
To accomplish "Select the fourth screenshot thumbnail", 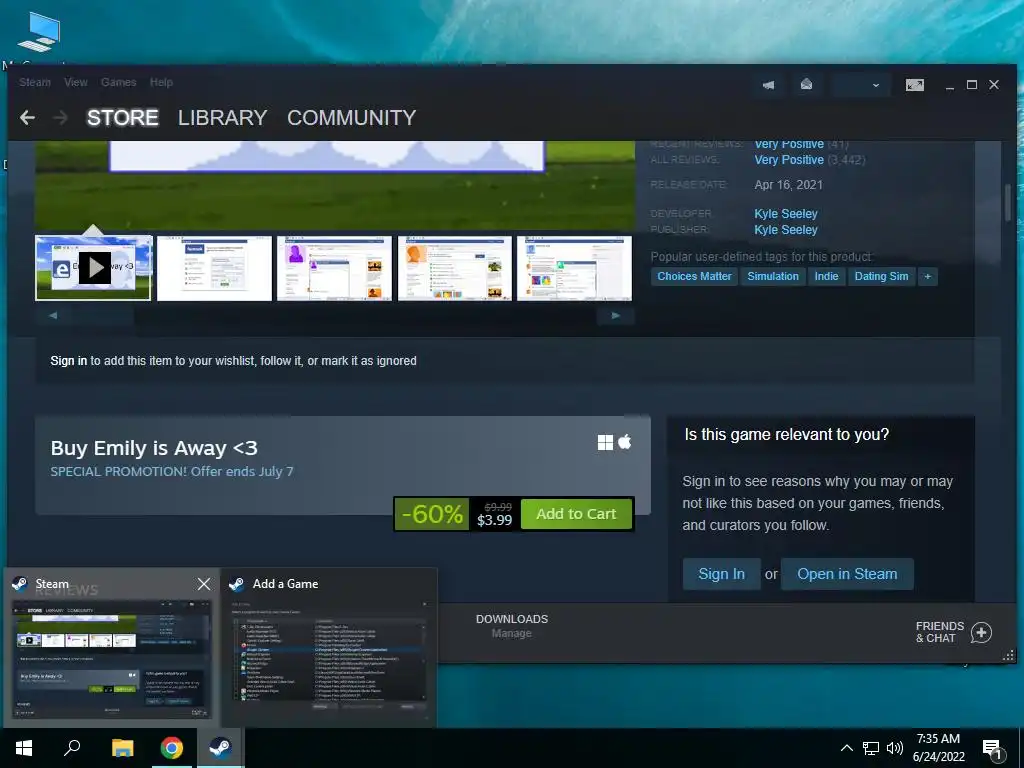I will (455, 268).
